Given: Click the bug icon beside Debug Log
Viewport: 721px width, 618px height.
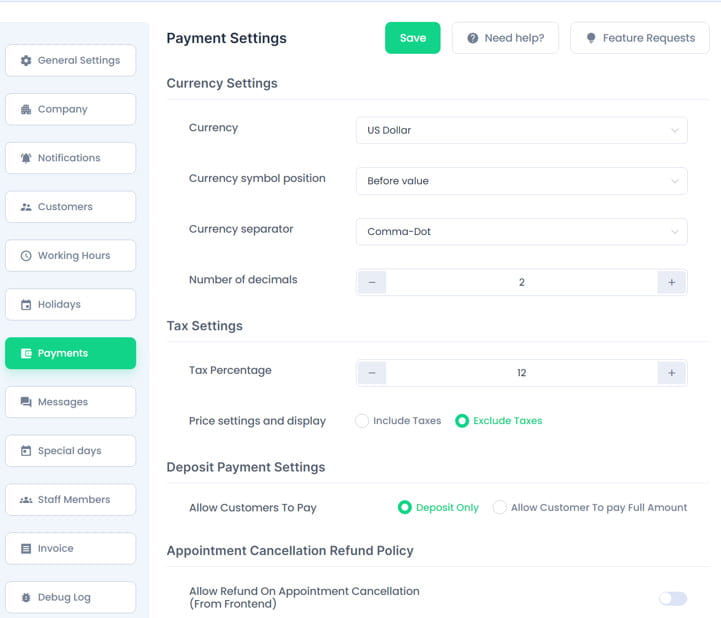Looking at the screenshot, I should 26,597.
